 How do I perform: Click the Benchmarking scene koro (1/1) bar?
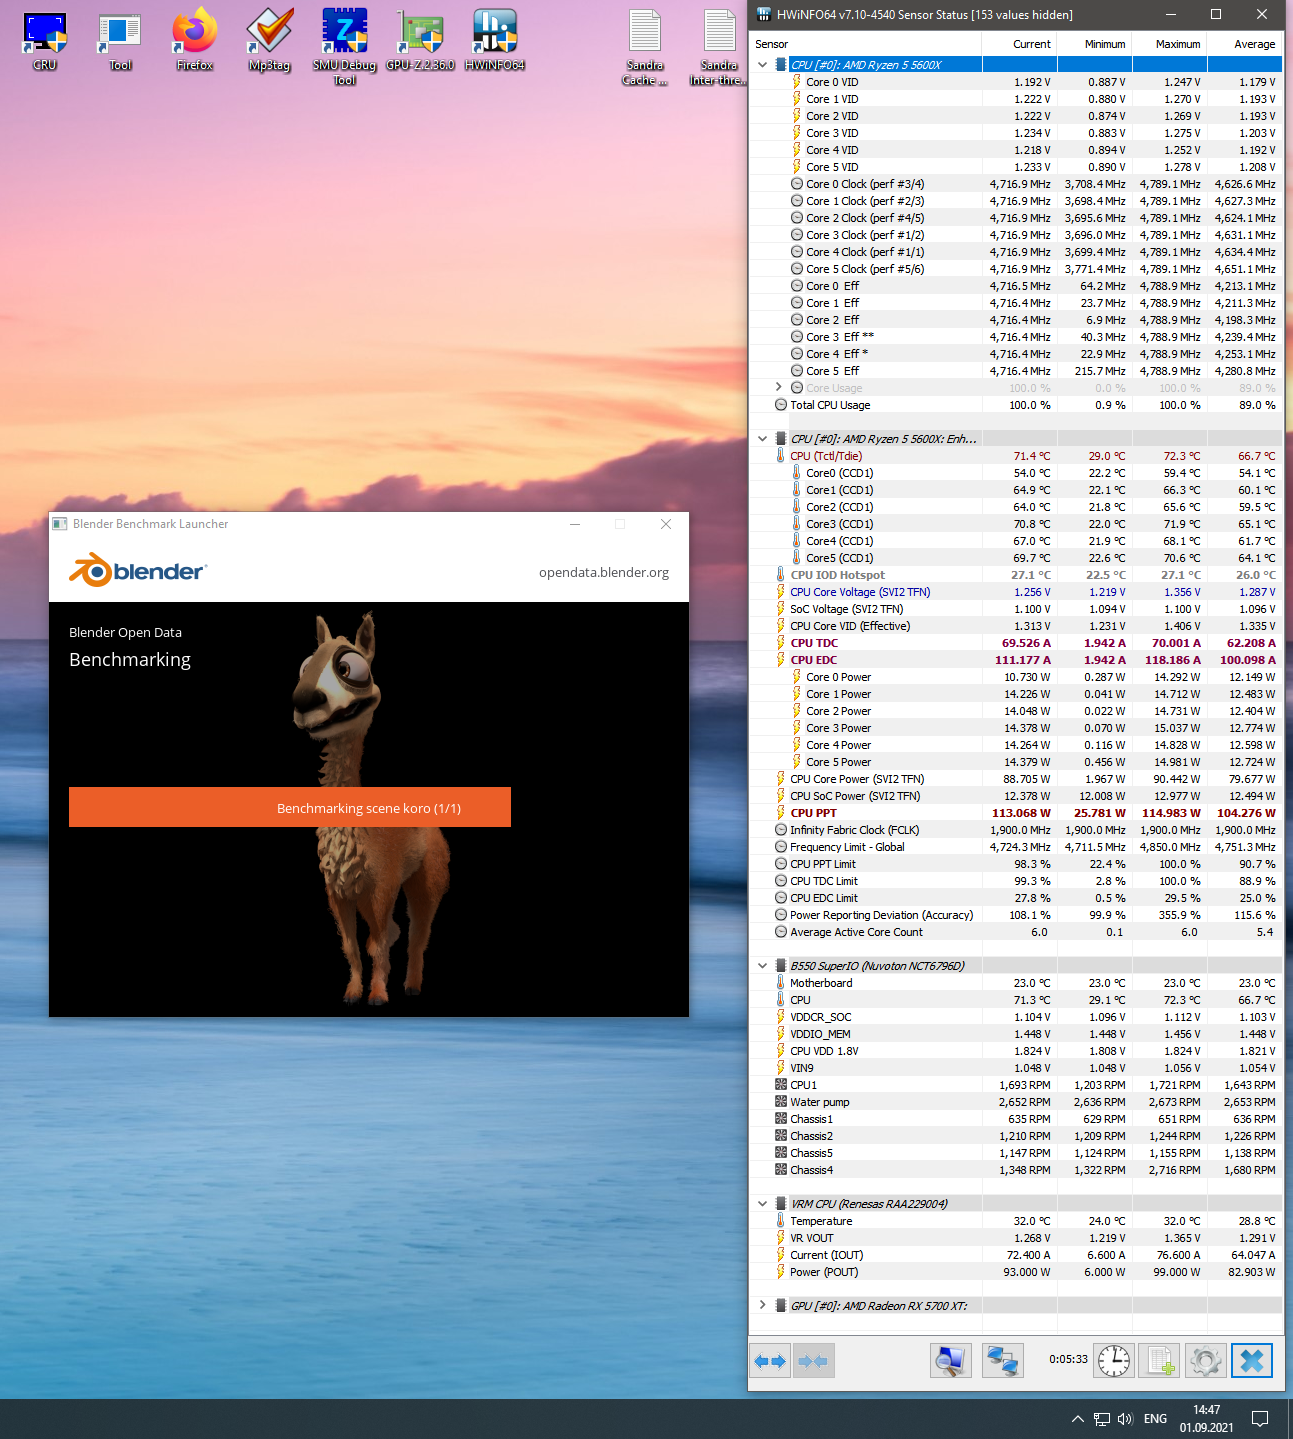pos(290,807)
